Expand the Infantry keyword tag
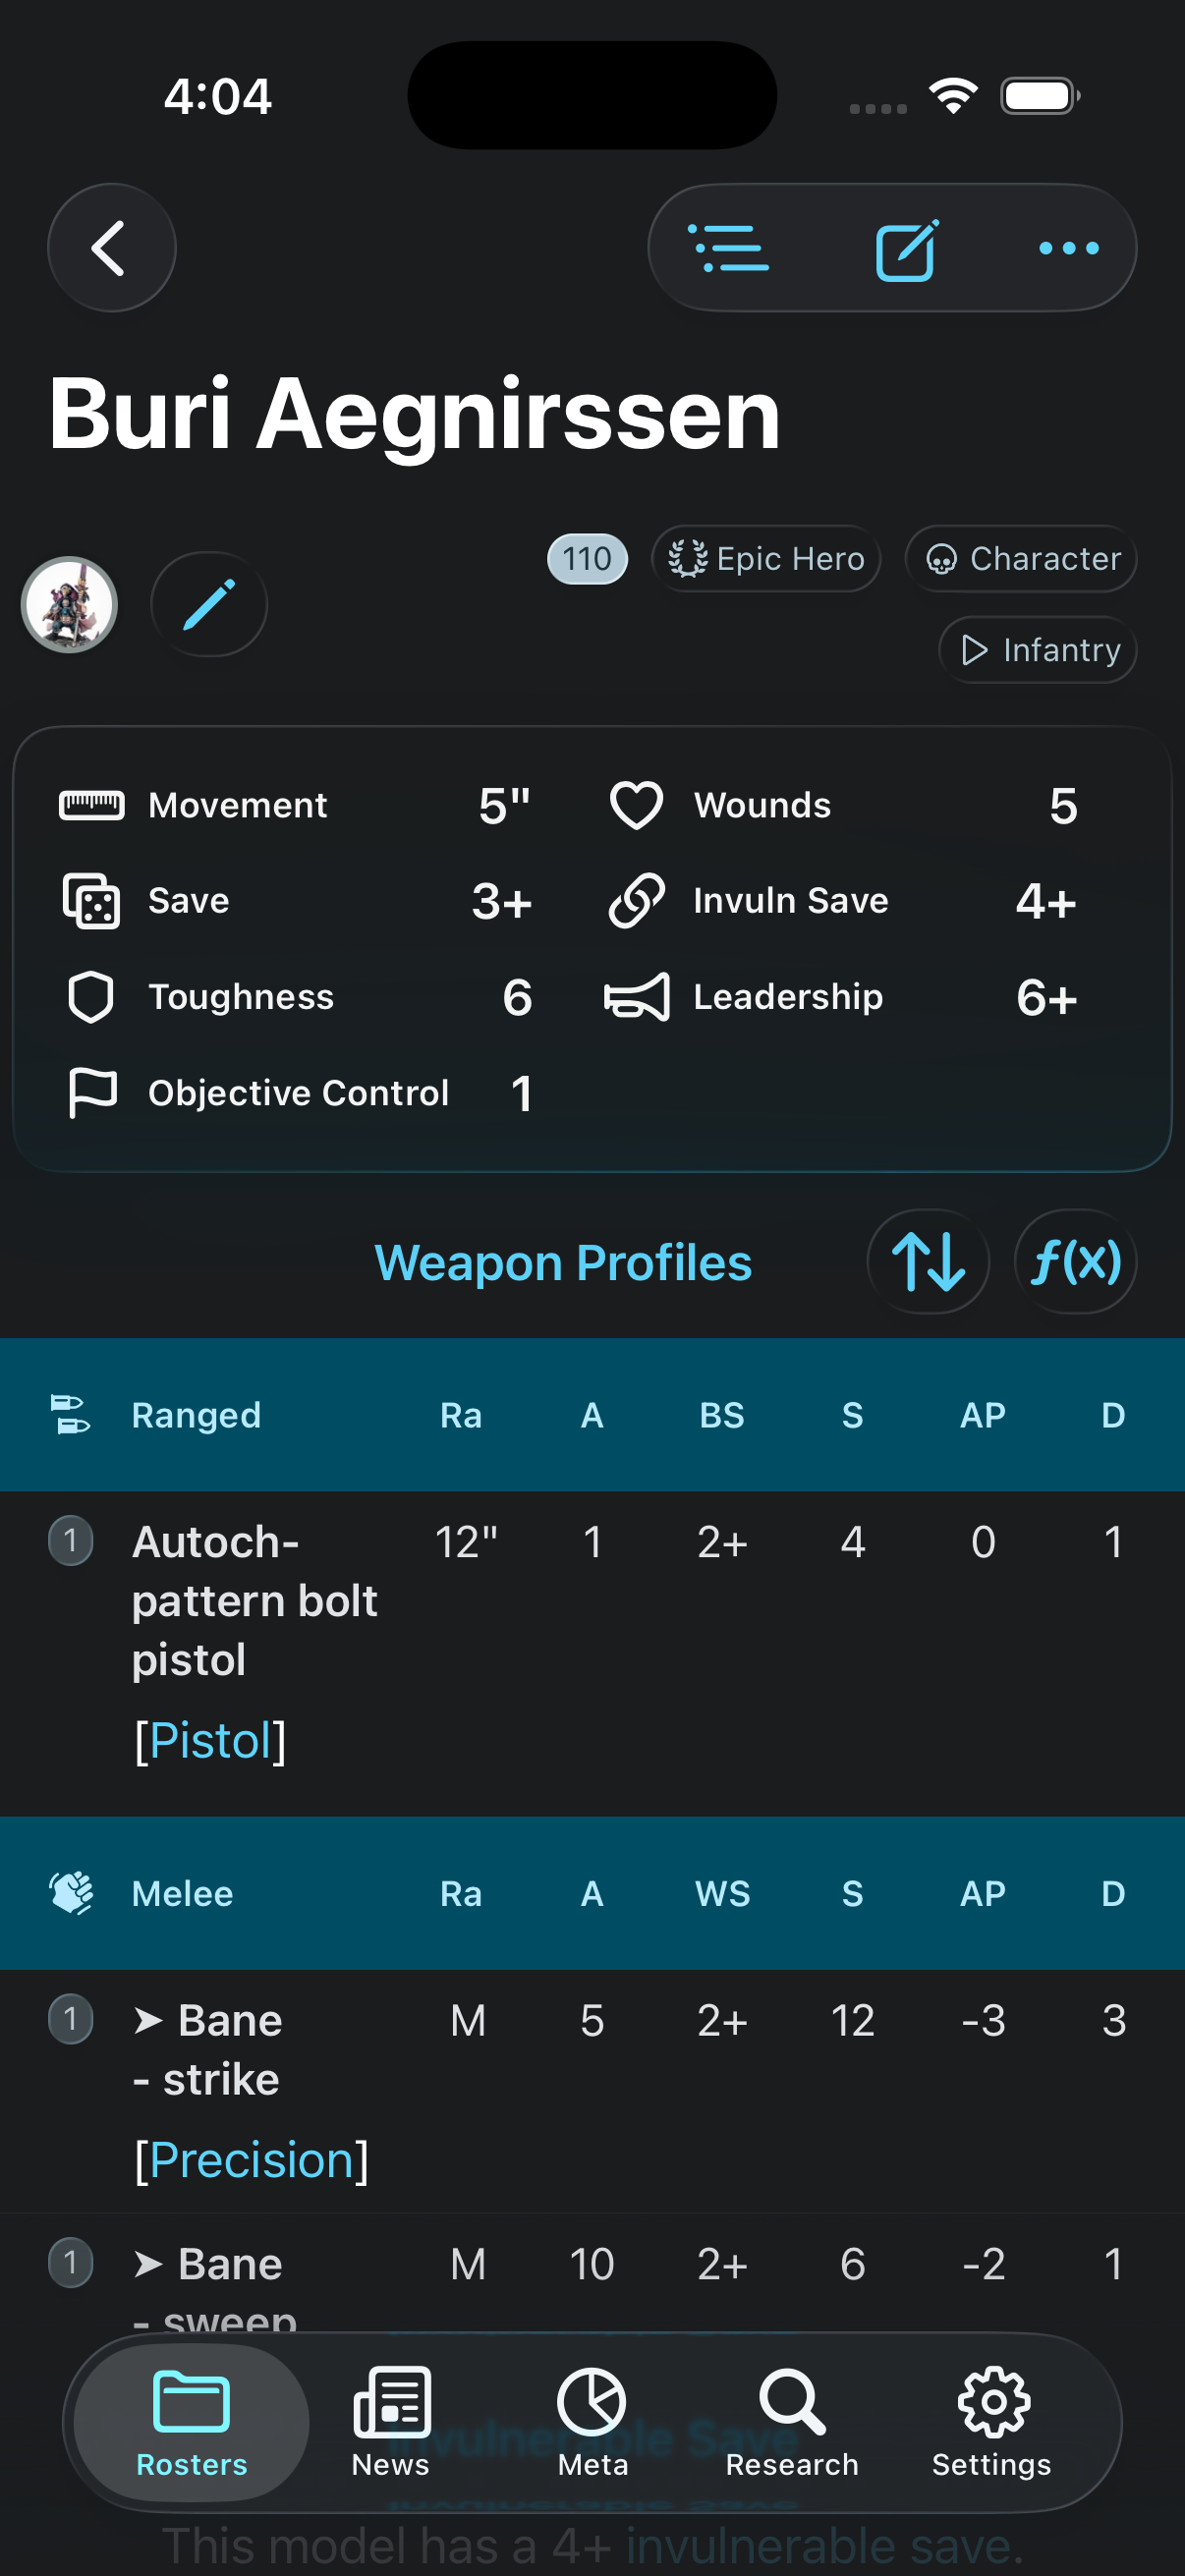 [1038, 650]
